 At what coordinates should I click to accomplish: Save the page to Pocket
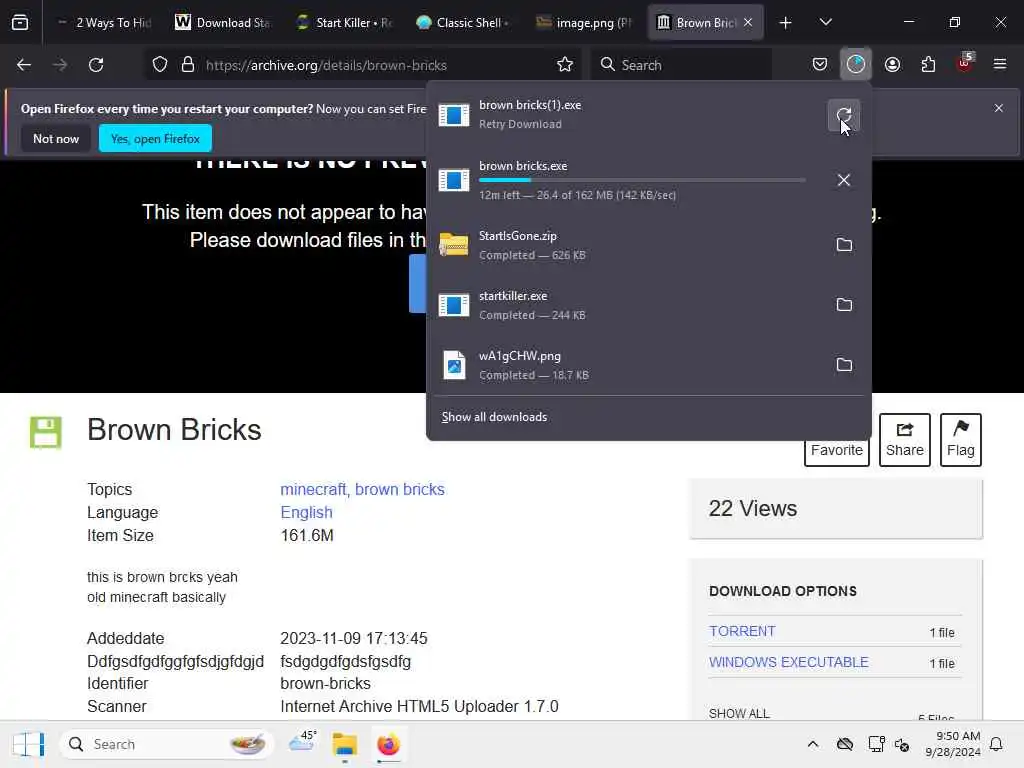[x=820, y=65]
